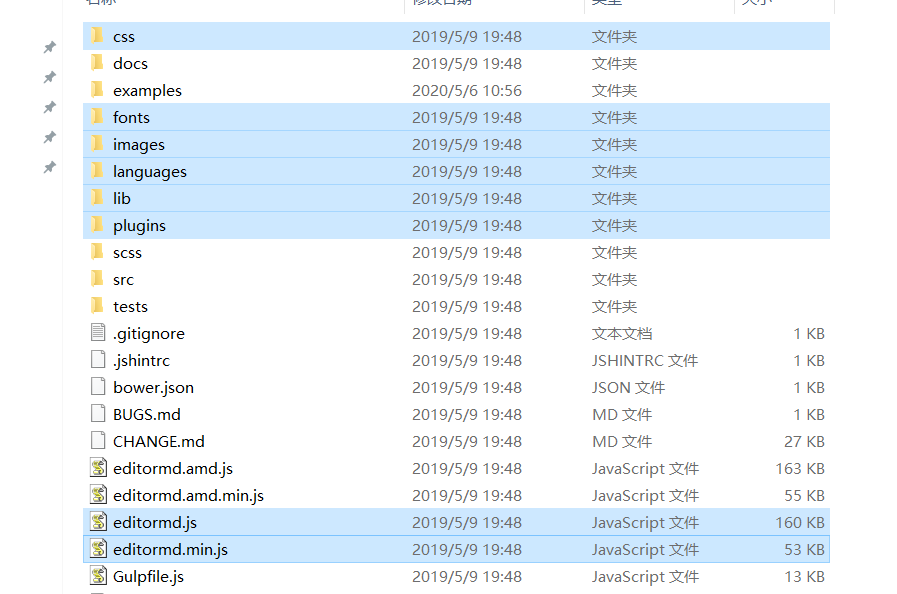
Task: Click the MD 文件 type of BUGS.md
Action: coord(622,414)
